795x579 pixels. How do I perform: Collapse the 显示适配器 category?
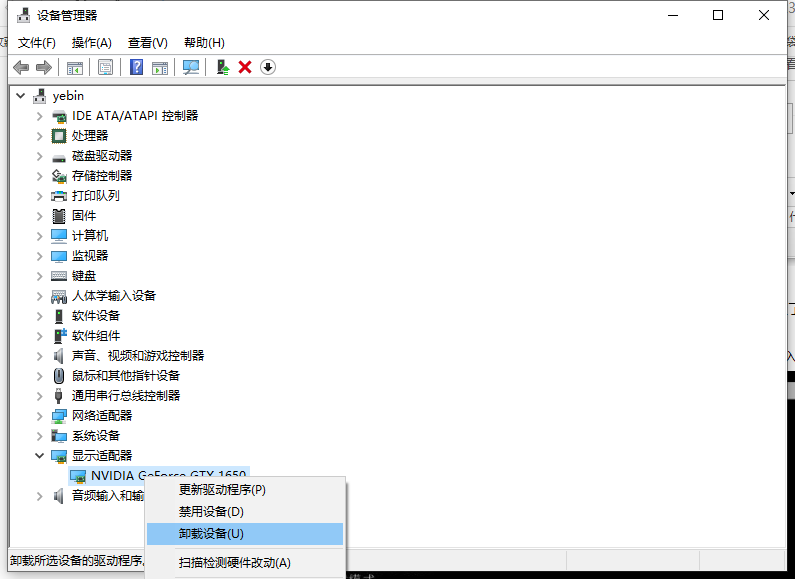(40, 456)
